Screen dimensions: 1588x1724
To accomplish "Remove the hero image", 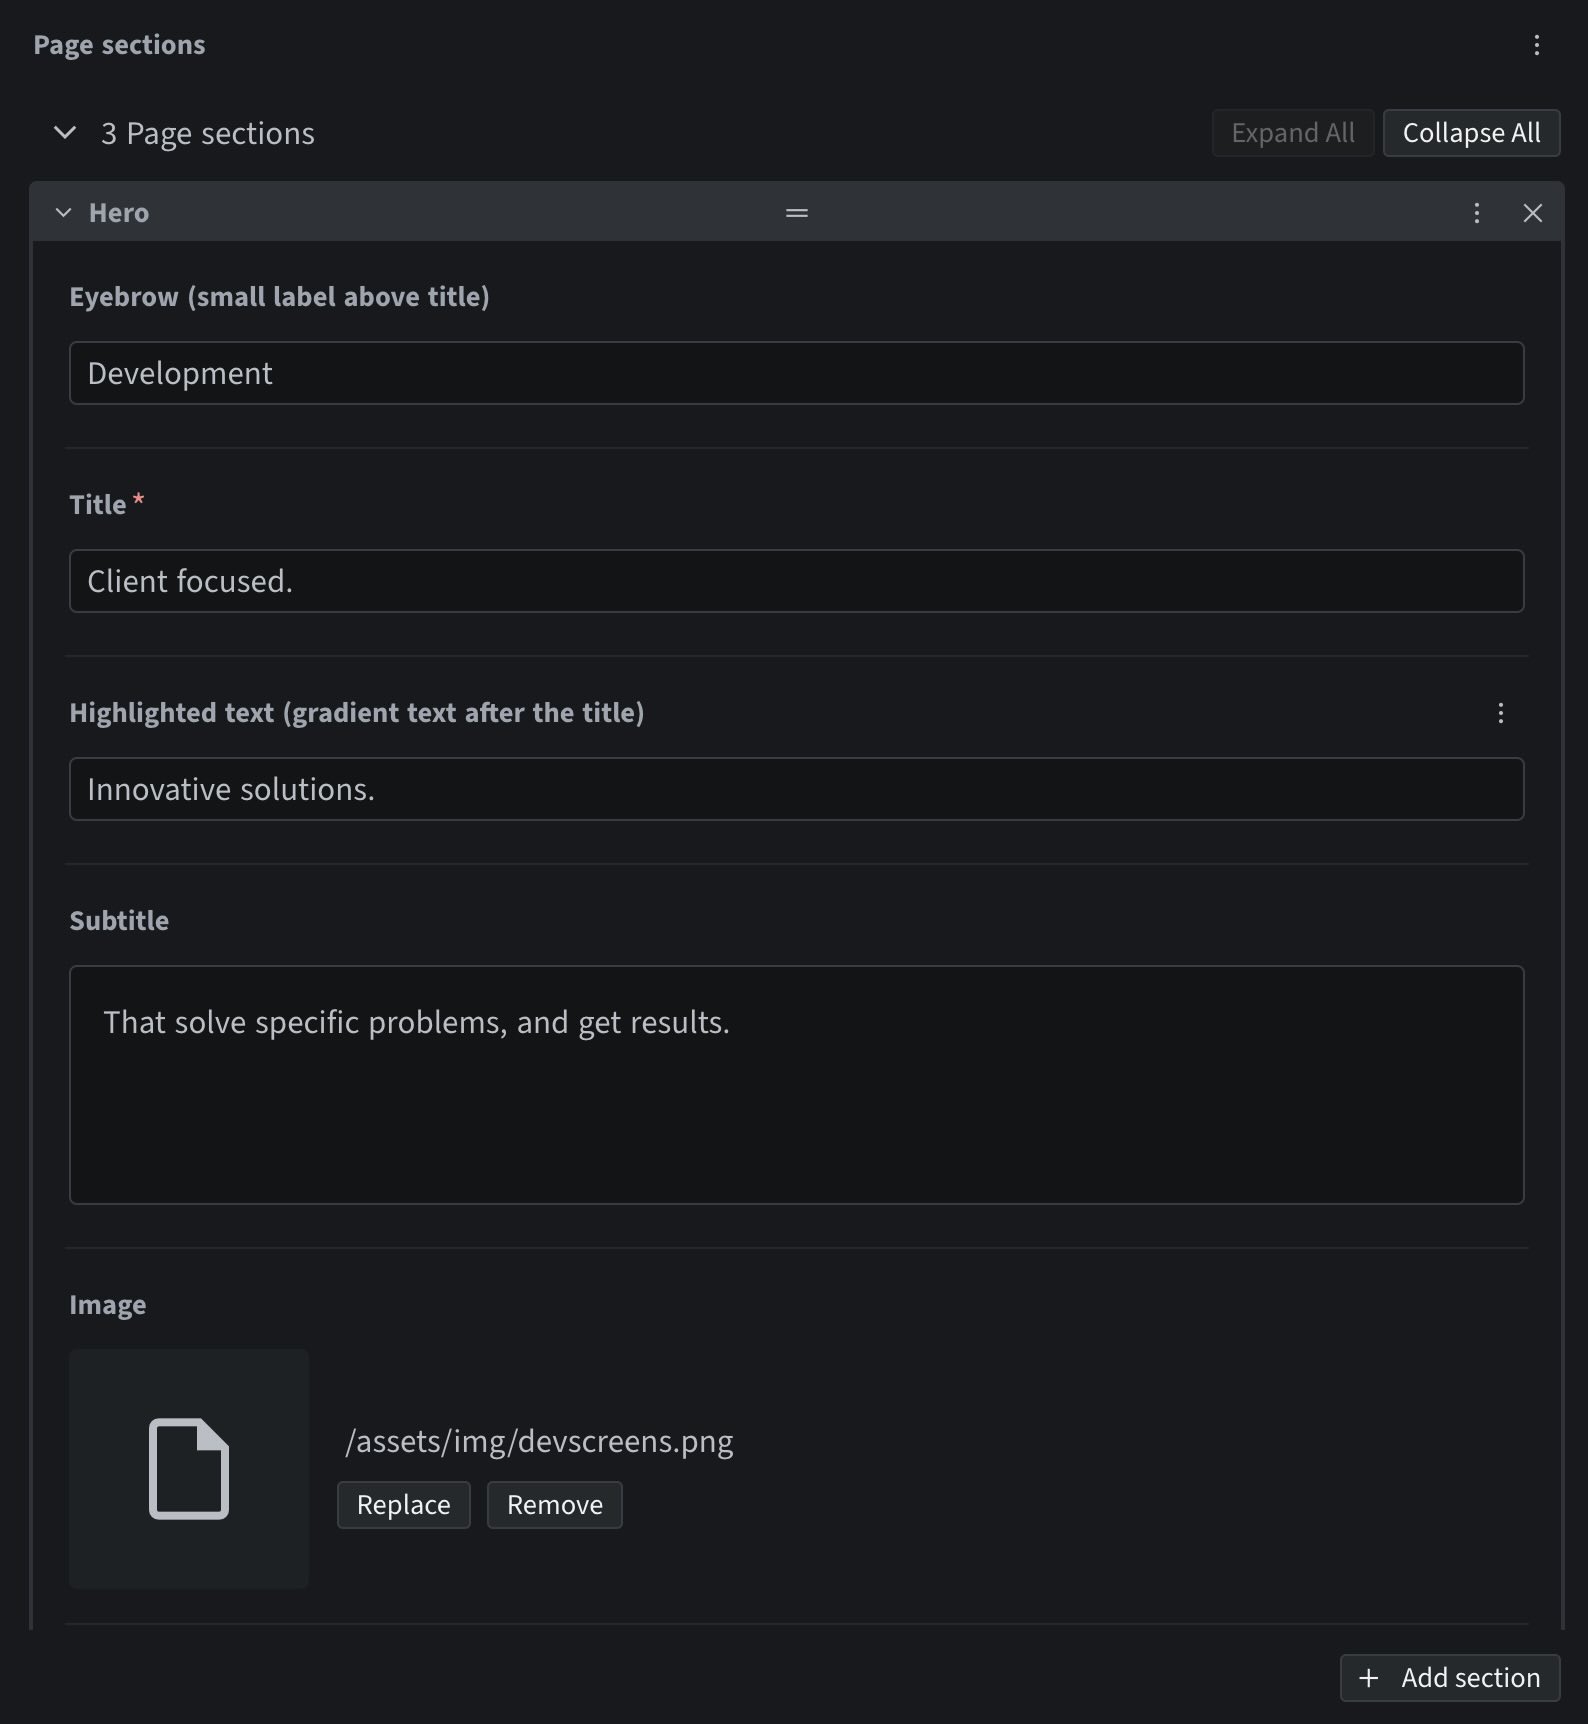I will click(x=555, y=1505).
